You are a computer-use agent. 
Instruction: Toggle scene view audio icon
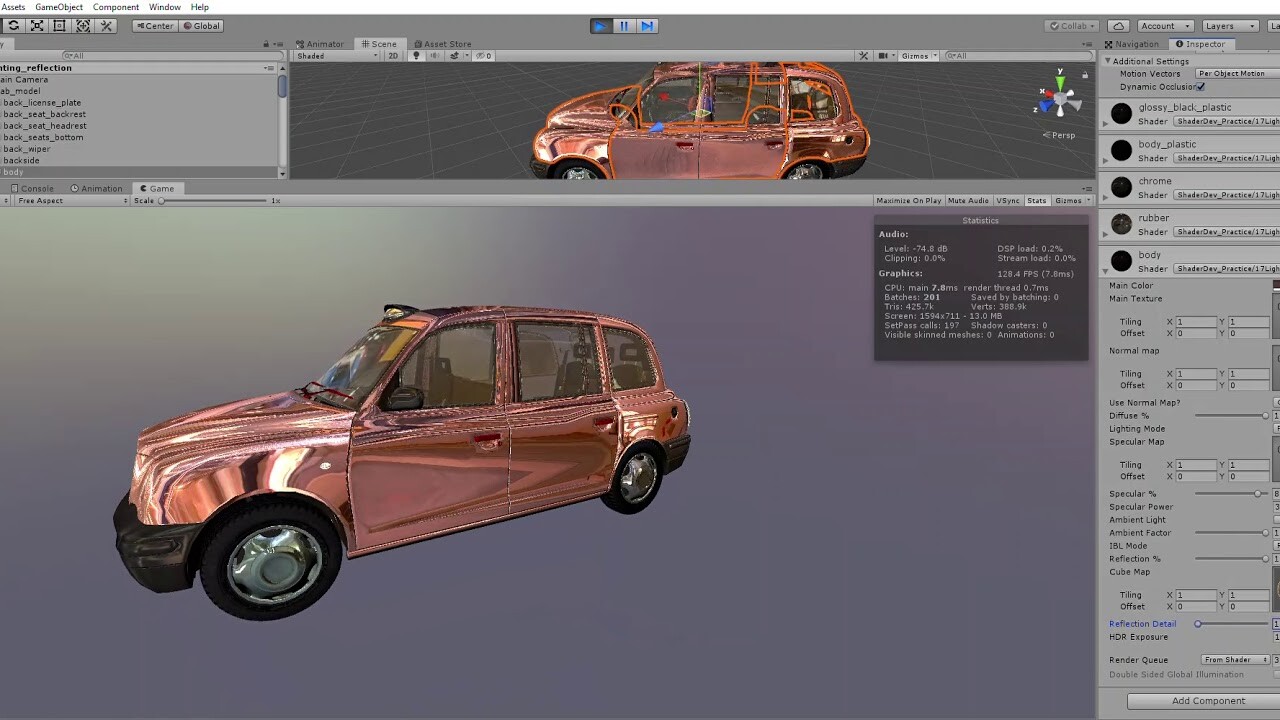coord(436,55)
